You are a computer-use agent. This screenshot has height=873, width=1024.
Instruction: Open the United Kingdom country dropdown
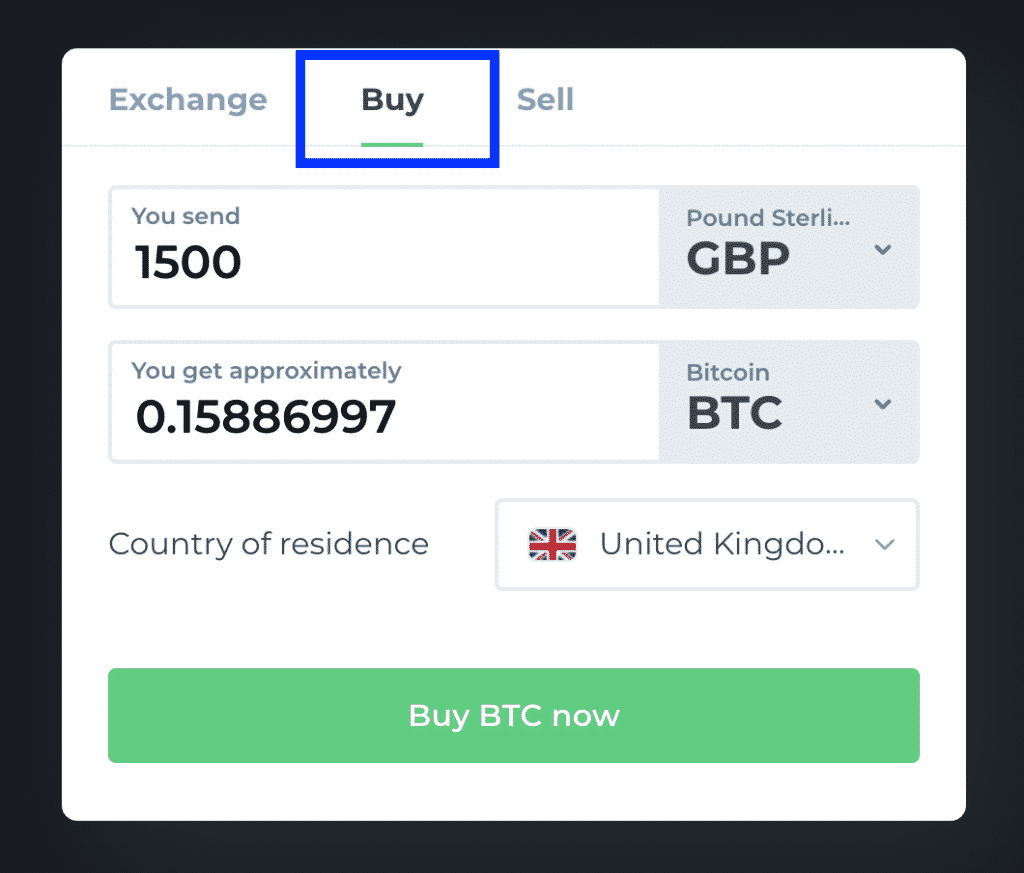tap(720, 544)
